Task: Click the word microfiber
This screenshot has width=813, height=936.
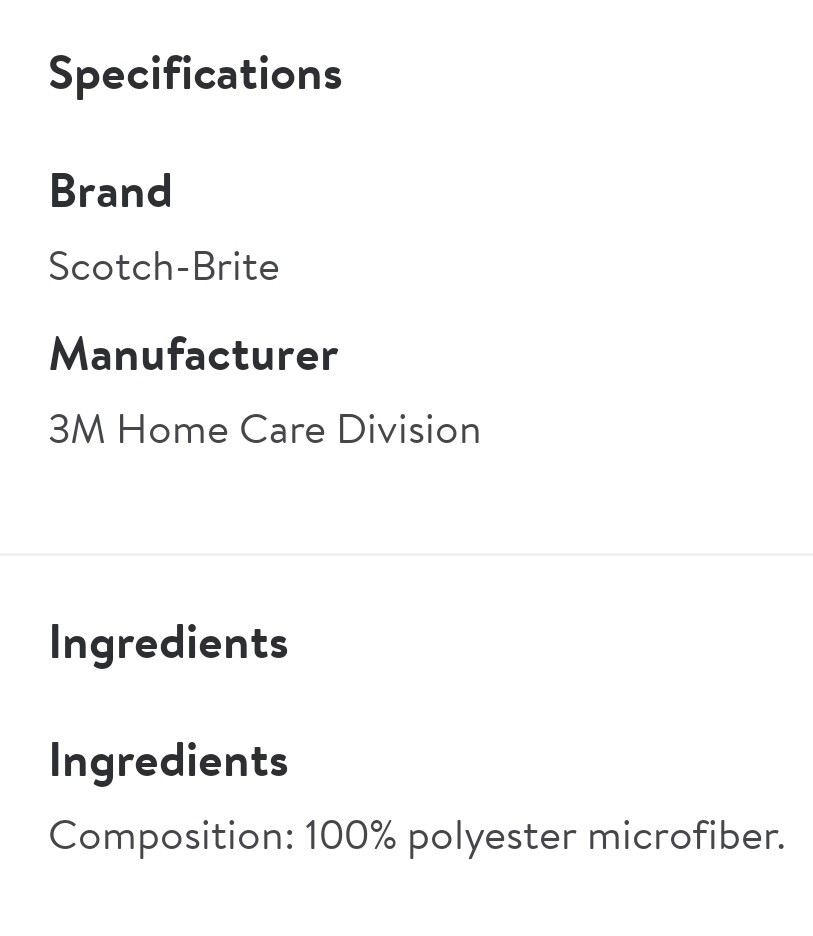Action: 686,835
